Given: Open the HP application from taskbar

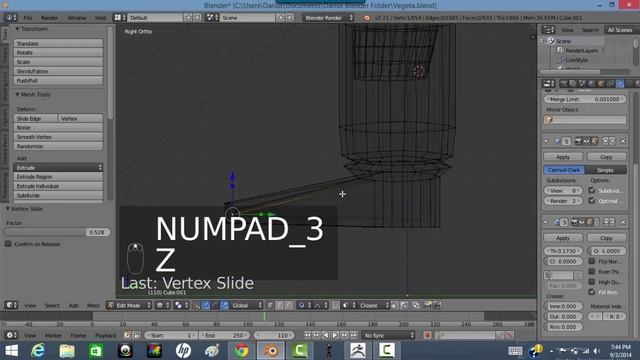Looking at the screenshot, I should 183,351.
